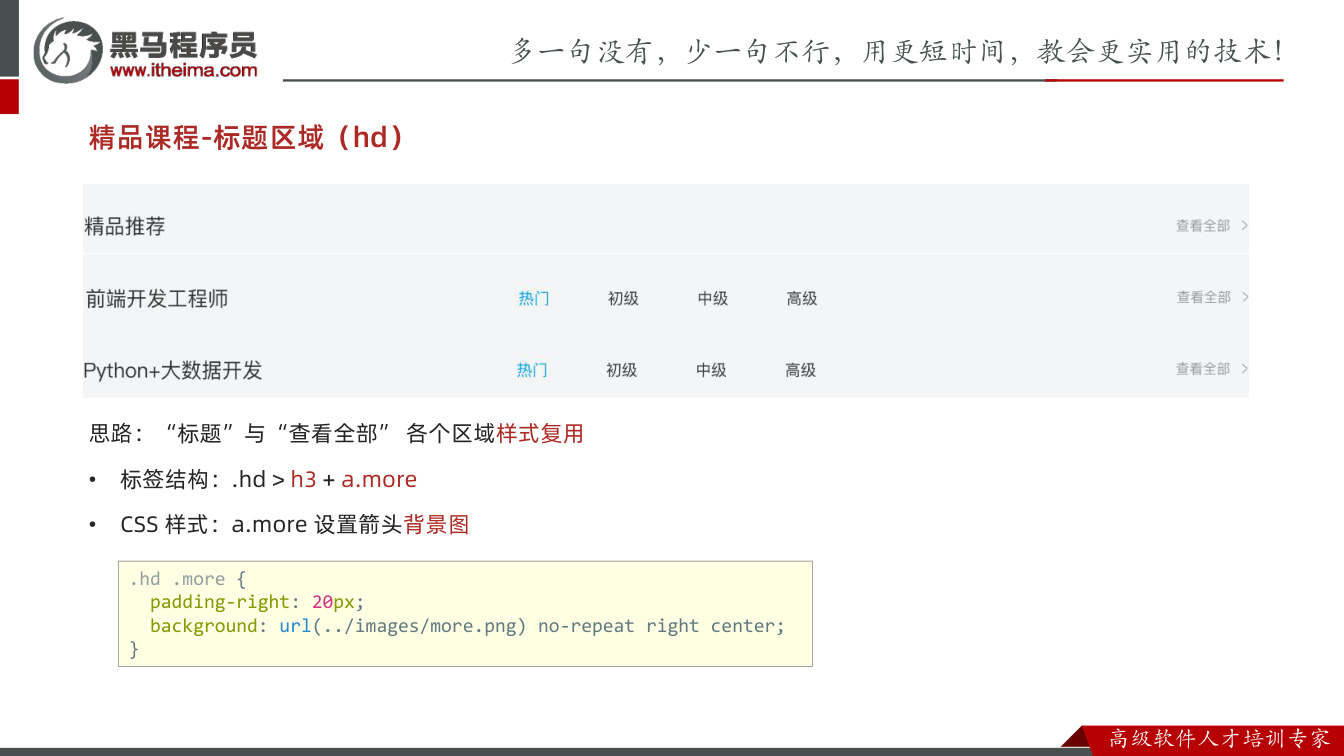Click the background: url code line
Screen dimensions: 1344x756
pyautogui.click(x=468, y=626)
